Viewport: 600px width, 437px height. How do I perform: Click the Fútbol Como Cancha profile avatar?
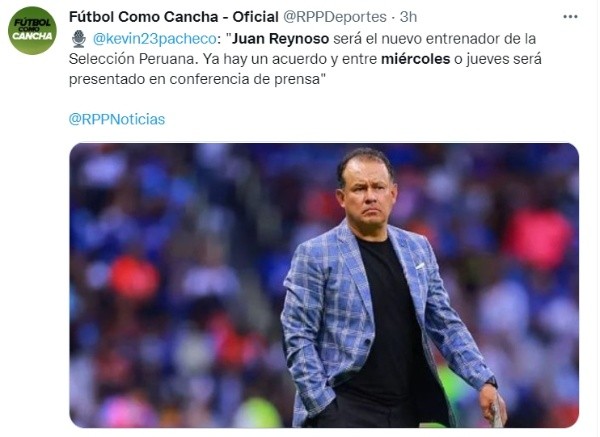(32, 30)
